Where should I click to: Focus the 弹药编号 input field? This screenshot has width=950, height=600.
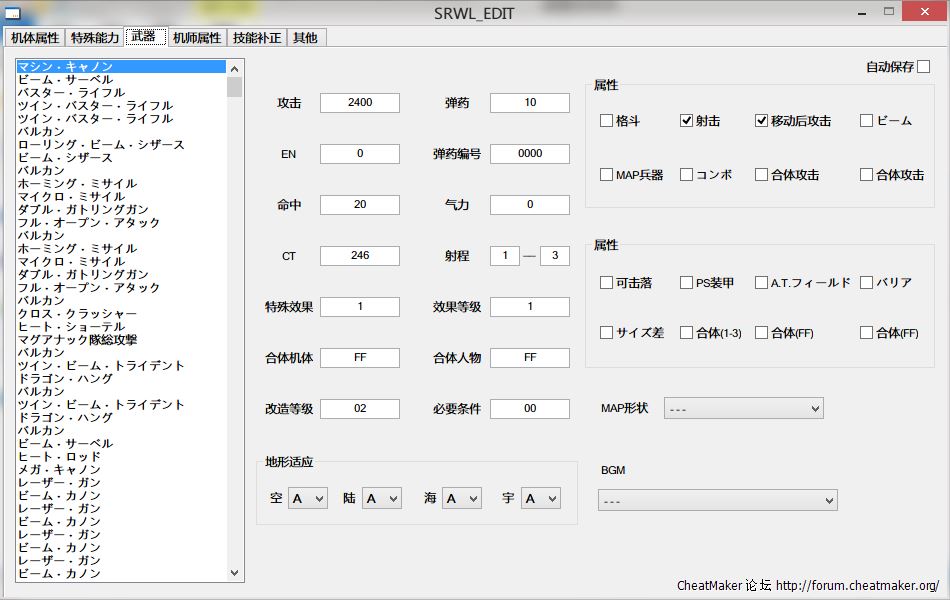tap(529, 154)
